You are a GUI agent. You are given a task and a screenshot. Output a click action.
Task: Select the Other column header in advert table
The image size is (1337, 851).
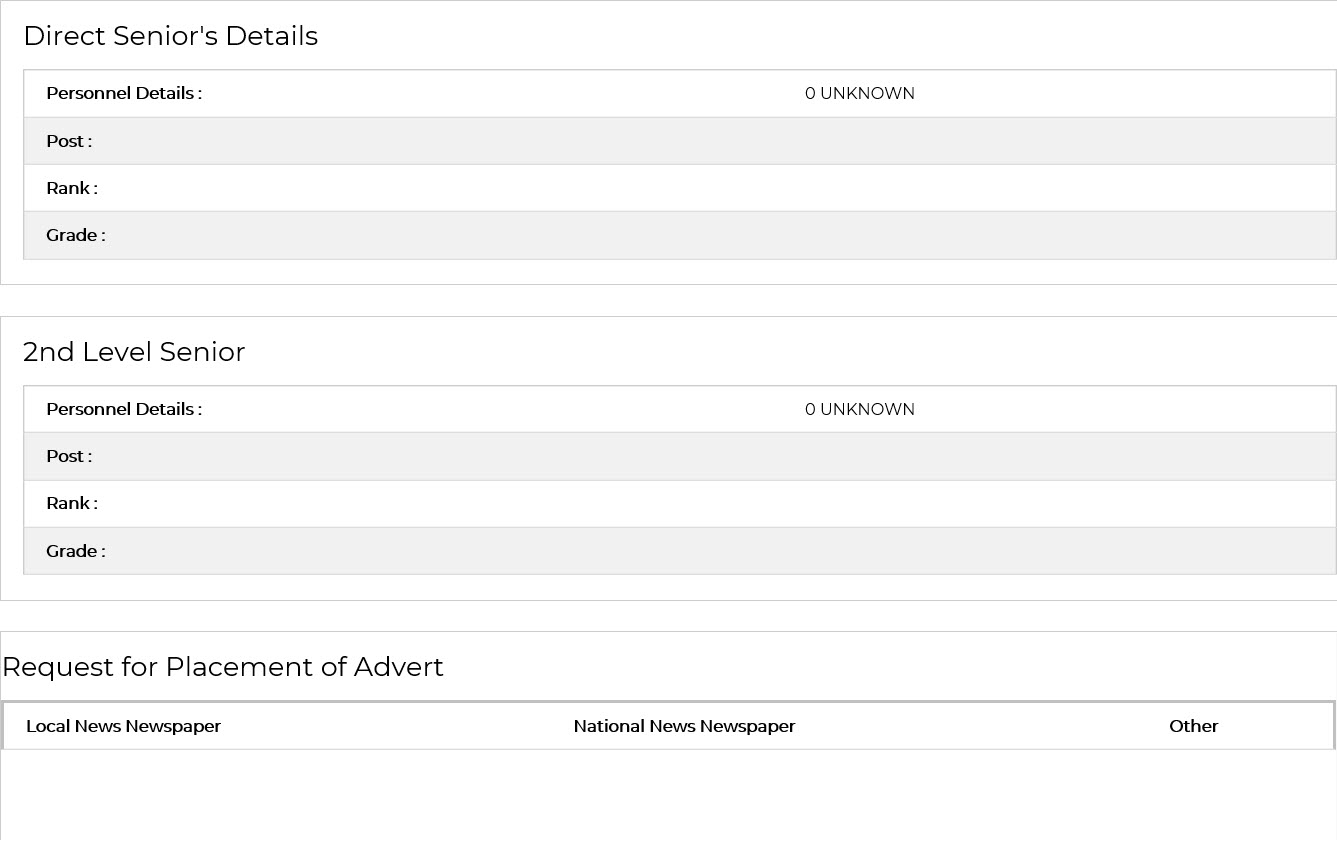(x=1193, y=726)
